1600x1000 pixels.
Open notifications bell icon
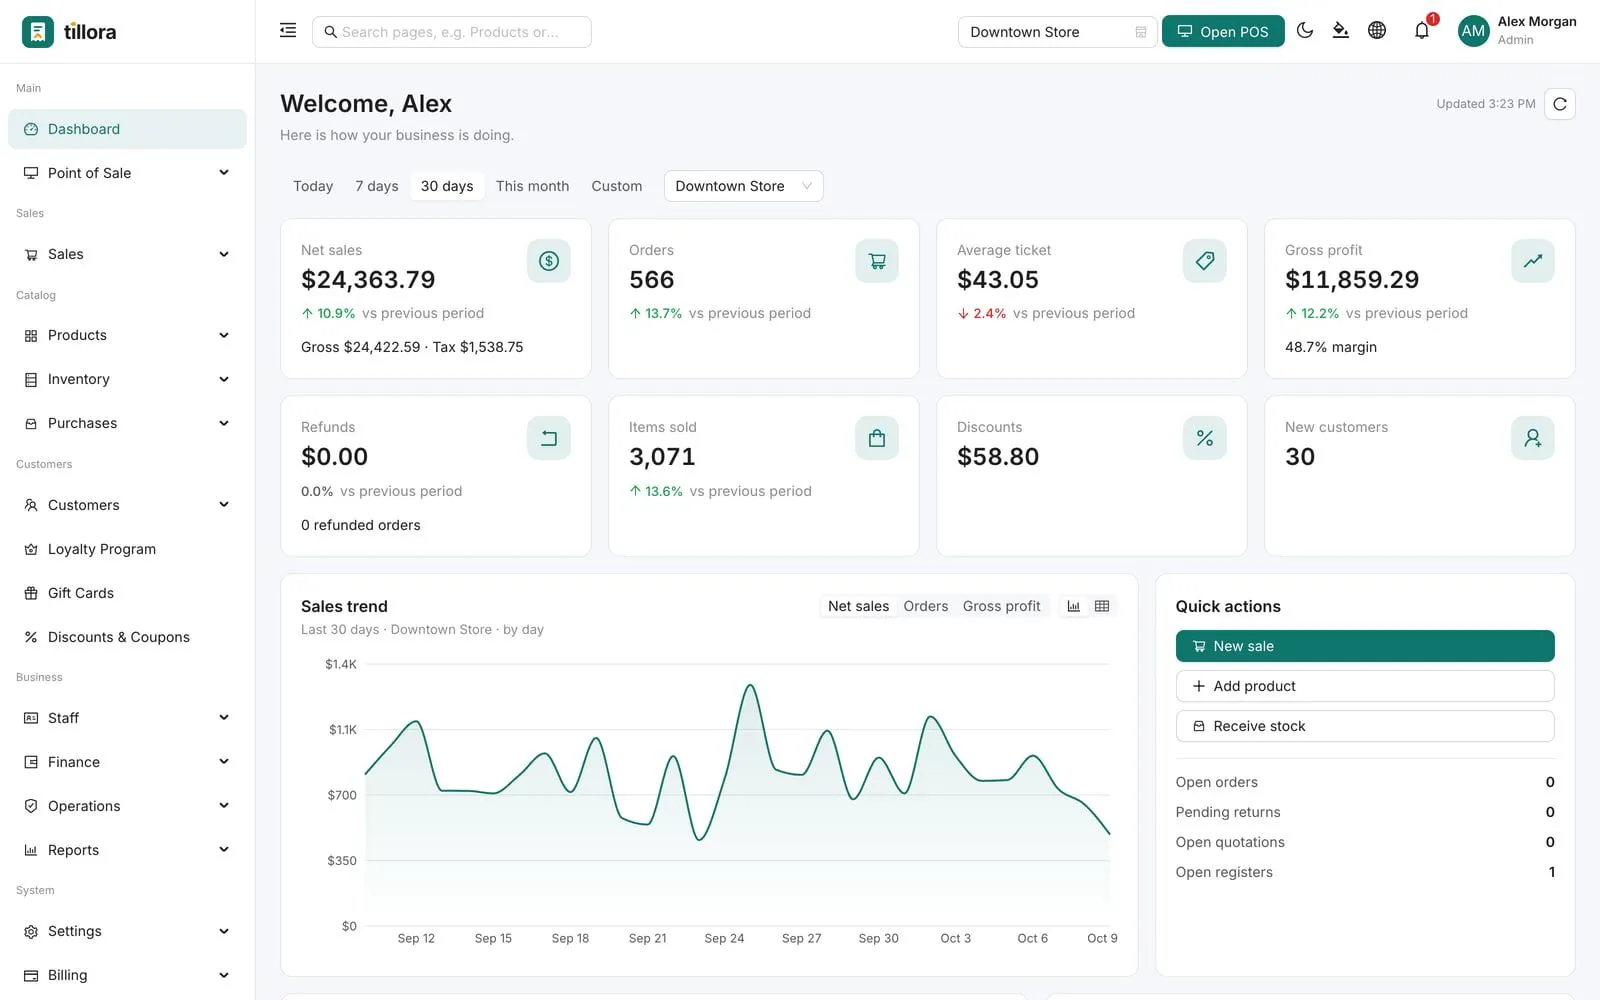click(x=1422, y=31)
